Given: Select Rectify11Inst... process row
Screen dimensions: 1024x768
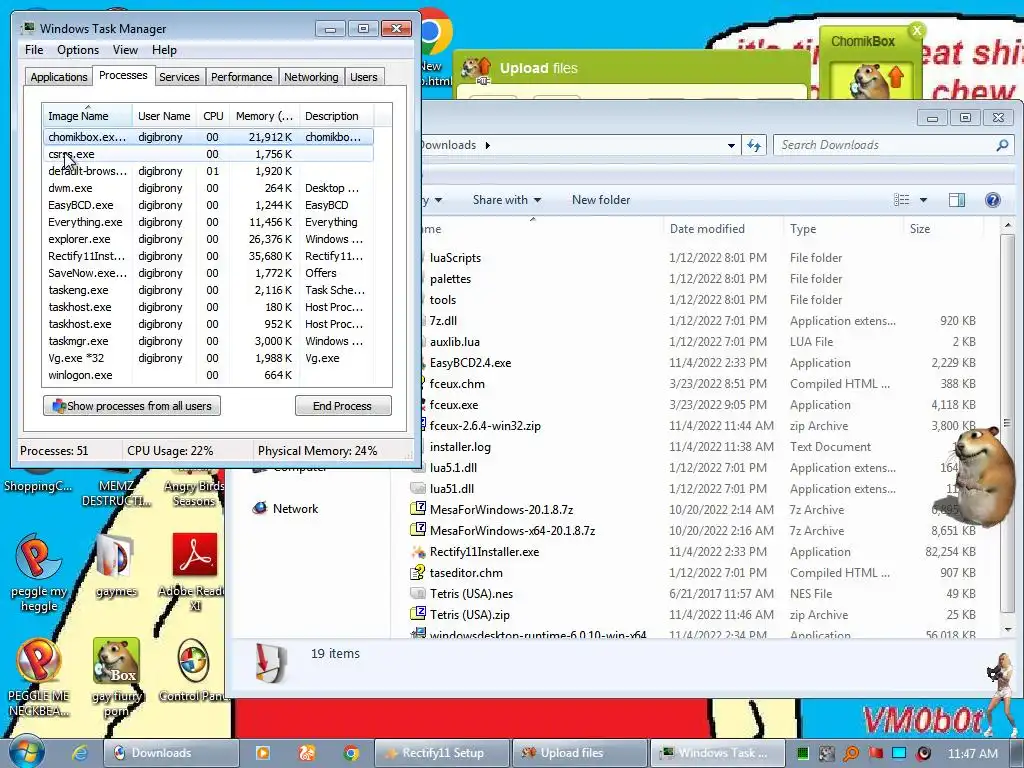Looking at the screenshot, I should click(x=208, y=256).
